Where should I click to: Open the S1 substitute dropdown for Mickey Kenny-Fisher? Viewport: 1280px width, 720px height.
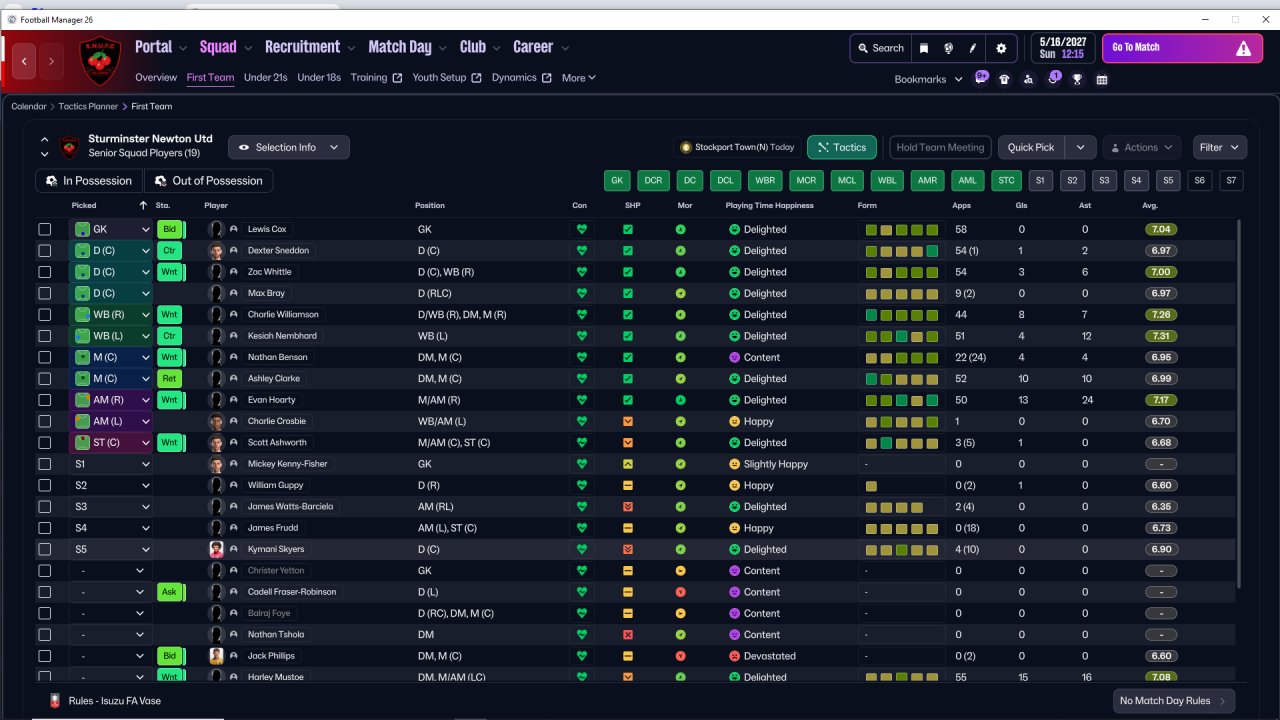(111, 464)
